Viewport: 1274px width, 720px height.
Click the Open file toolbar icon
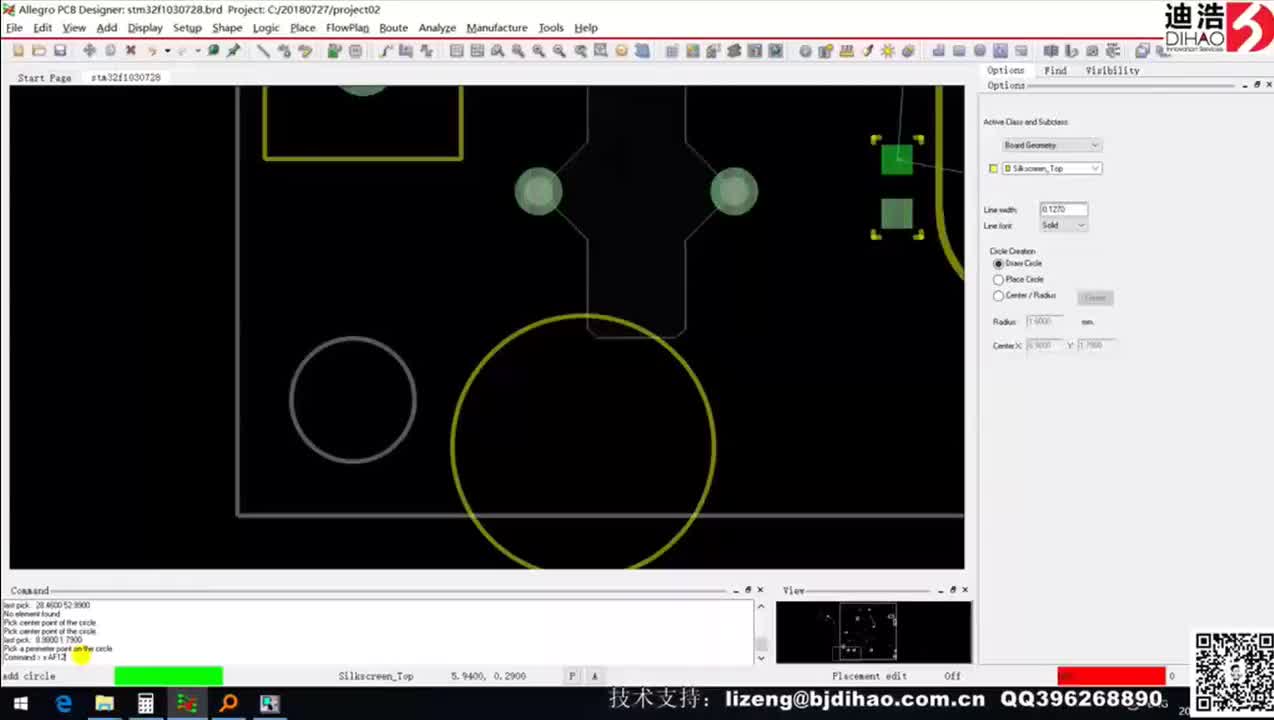(39, 51)
